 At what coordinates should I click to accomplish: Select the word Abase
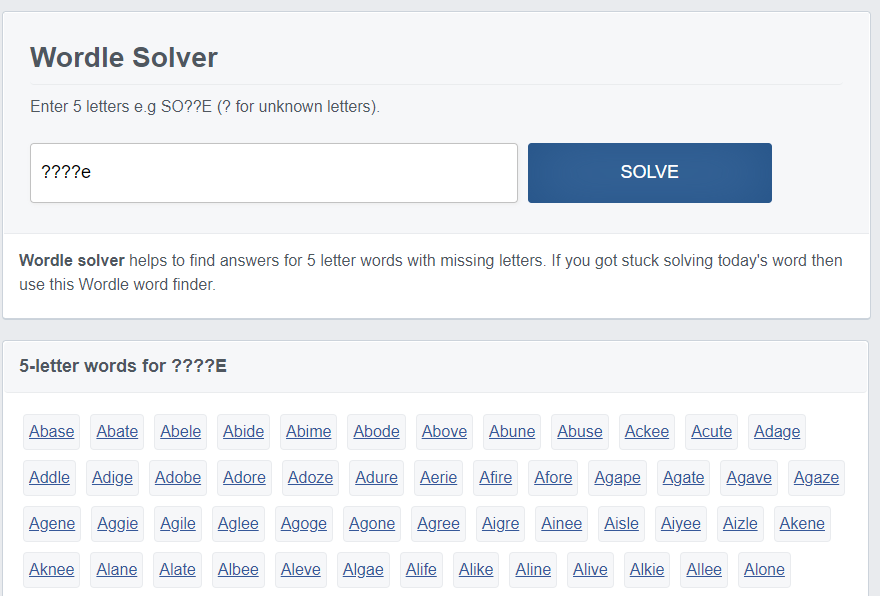coord(51,431)
